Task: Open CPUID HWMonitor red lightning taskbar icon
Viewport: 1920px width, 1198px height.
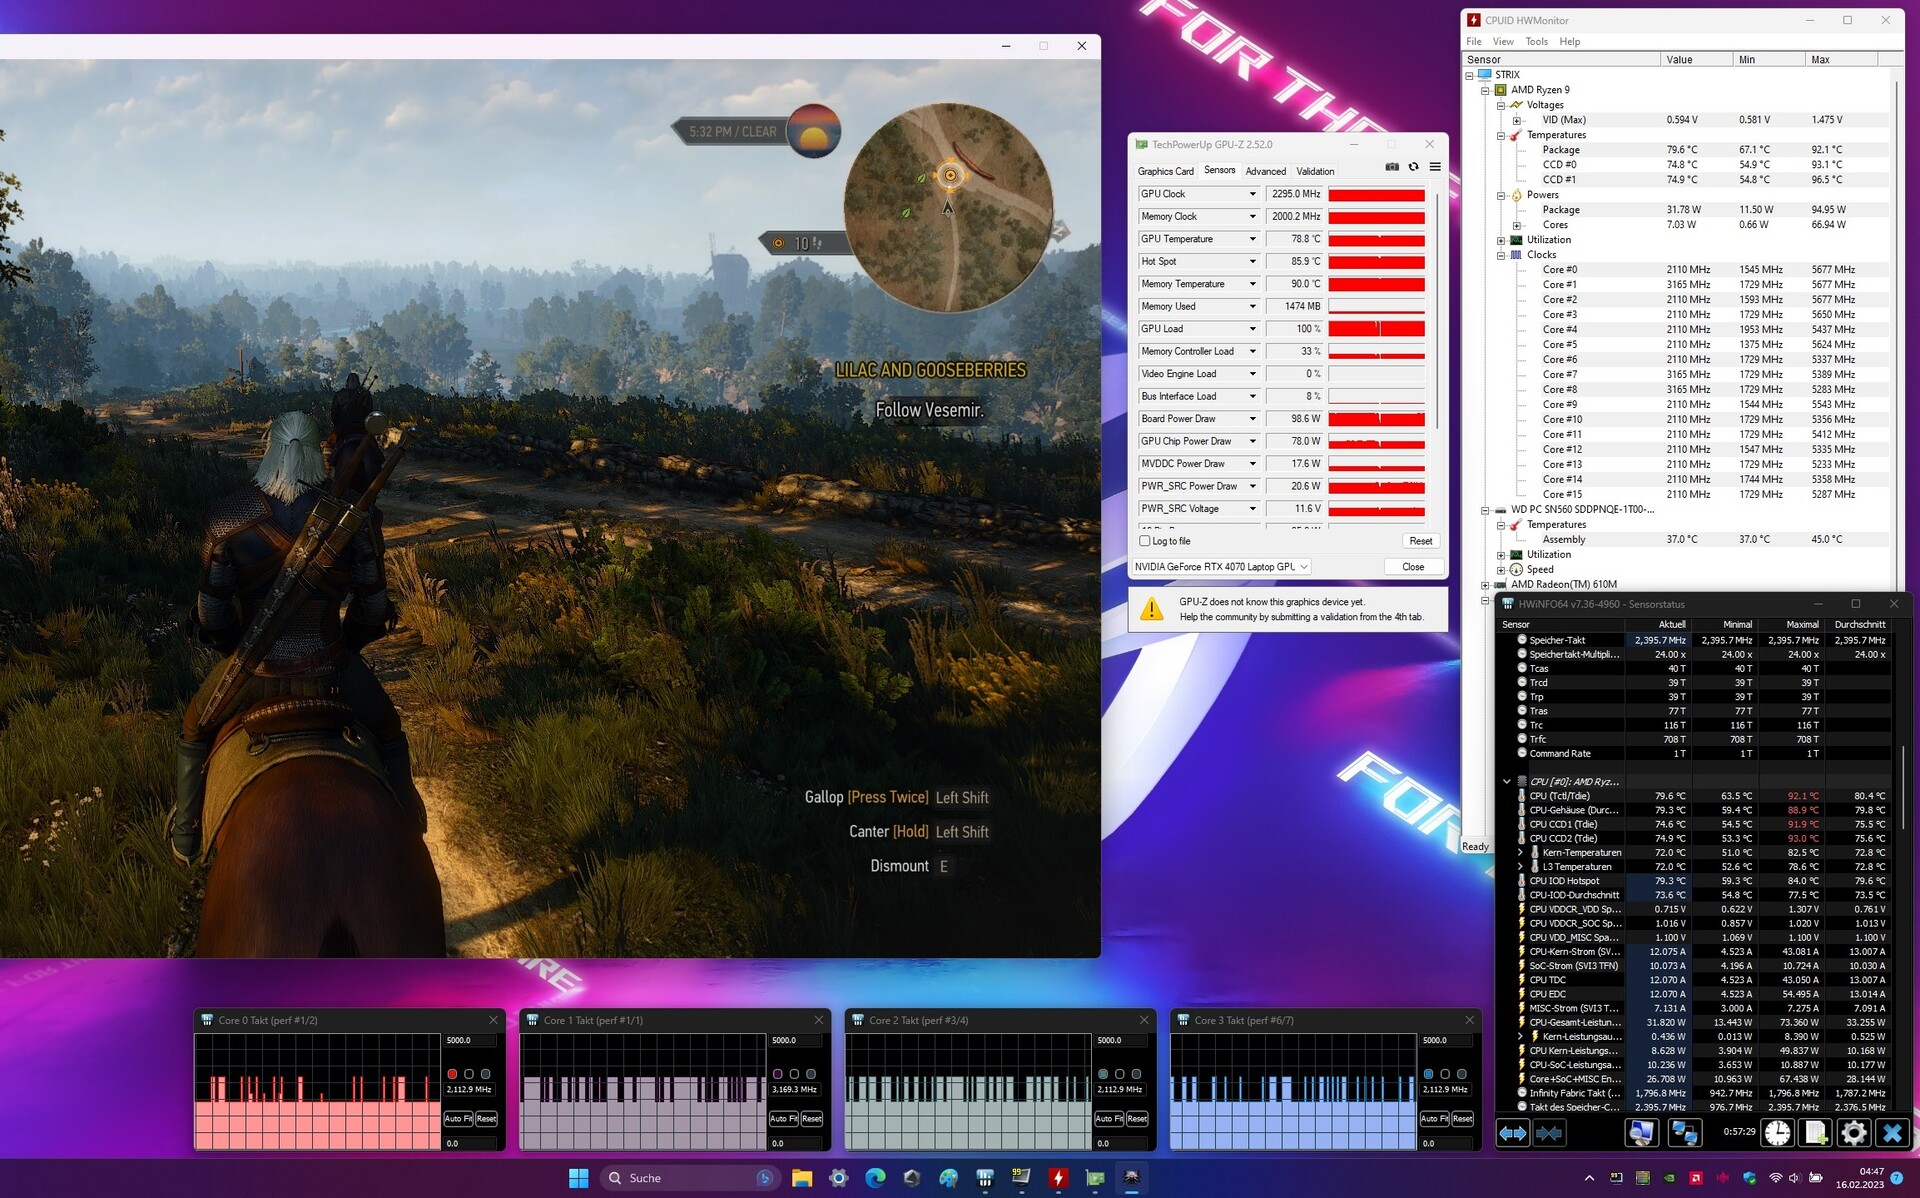Action: pyautogui.click(x=1058, y=1178)
